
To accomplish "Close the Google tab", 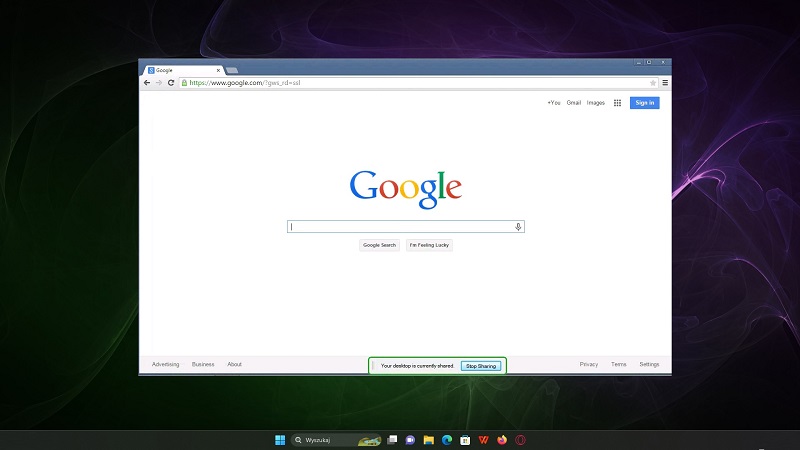I will pyautogui.click(x=218, y=70).
